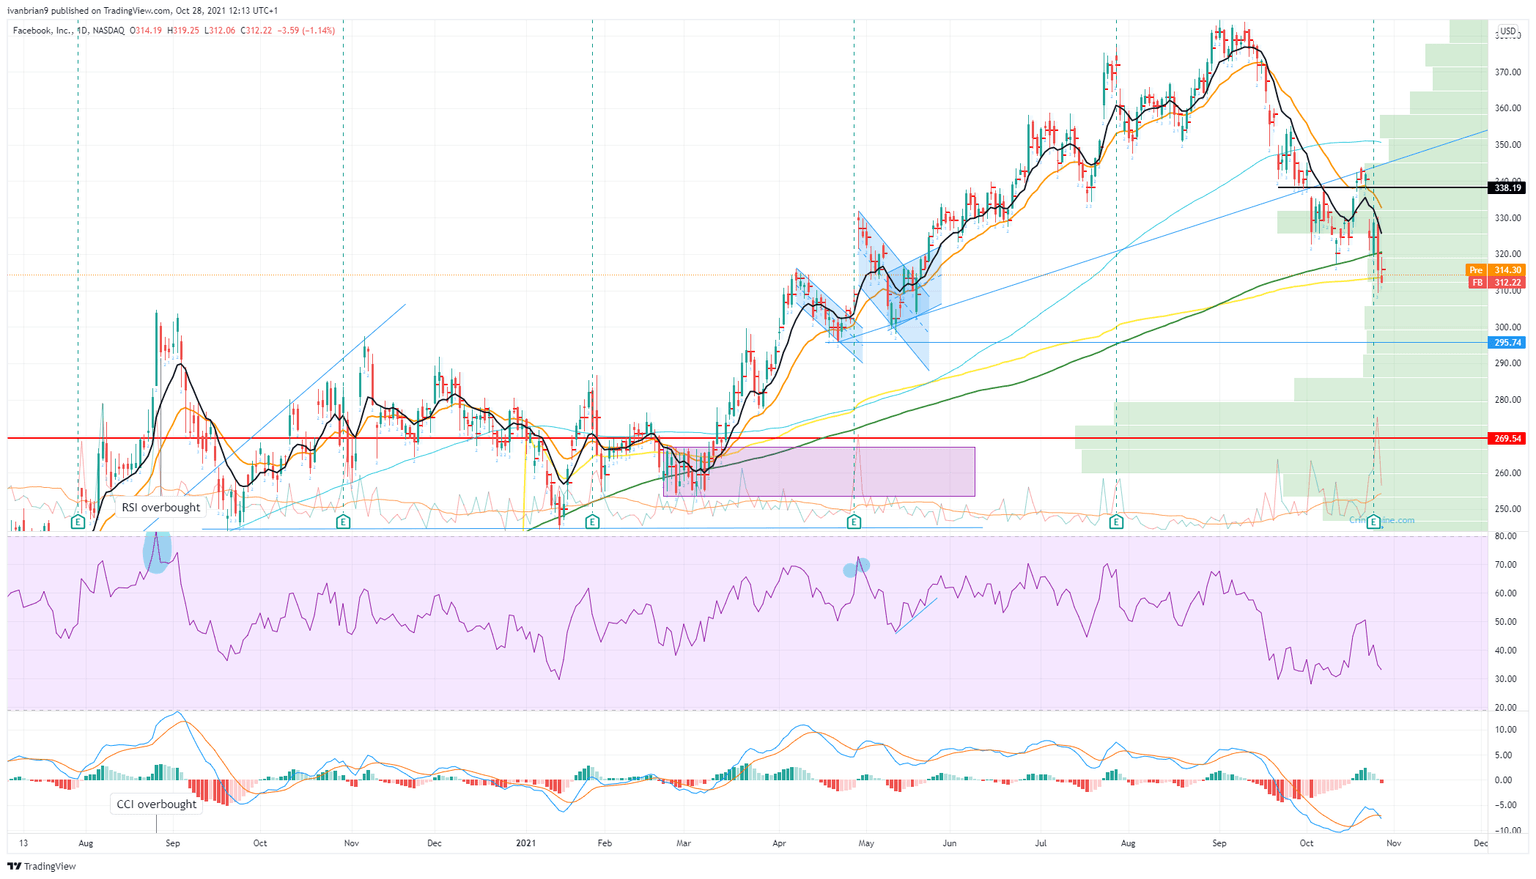Viewport: 1536px width, 879px height.
Task: Click 20.00 on the RSI scale
Action: (1506, 708)
